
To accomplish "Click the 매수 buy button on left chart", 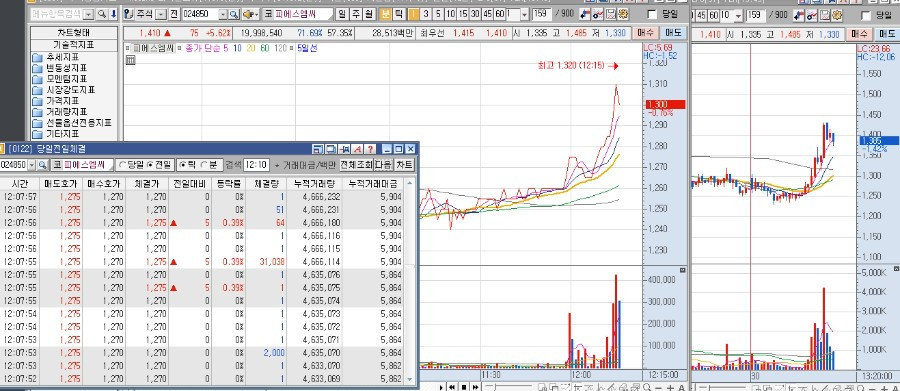I will pyautogui.click(x=646, y=33).
